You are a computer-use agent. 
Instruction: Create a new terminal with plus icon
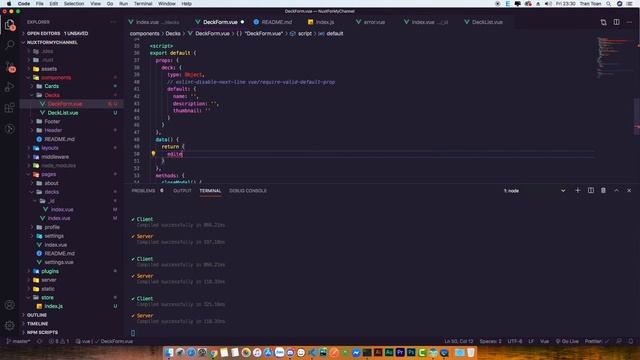coord(578,190)
